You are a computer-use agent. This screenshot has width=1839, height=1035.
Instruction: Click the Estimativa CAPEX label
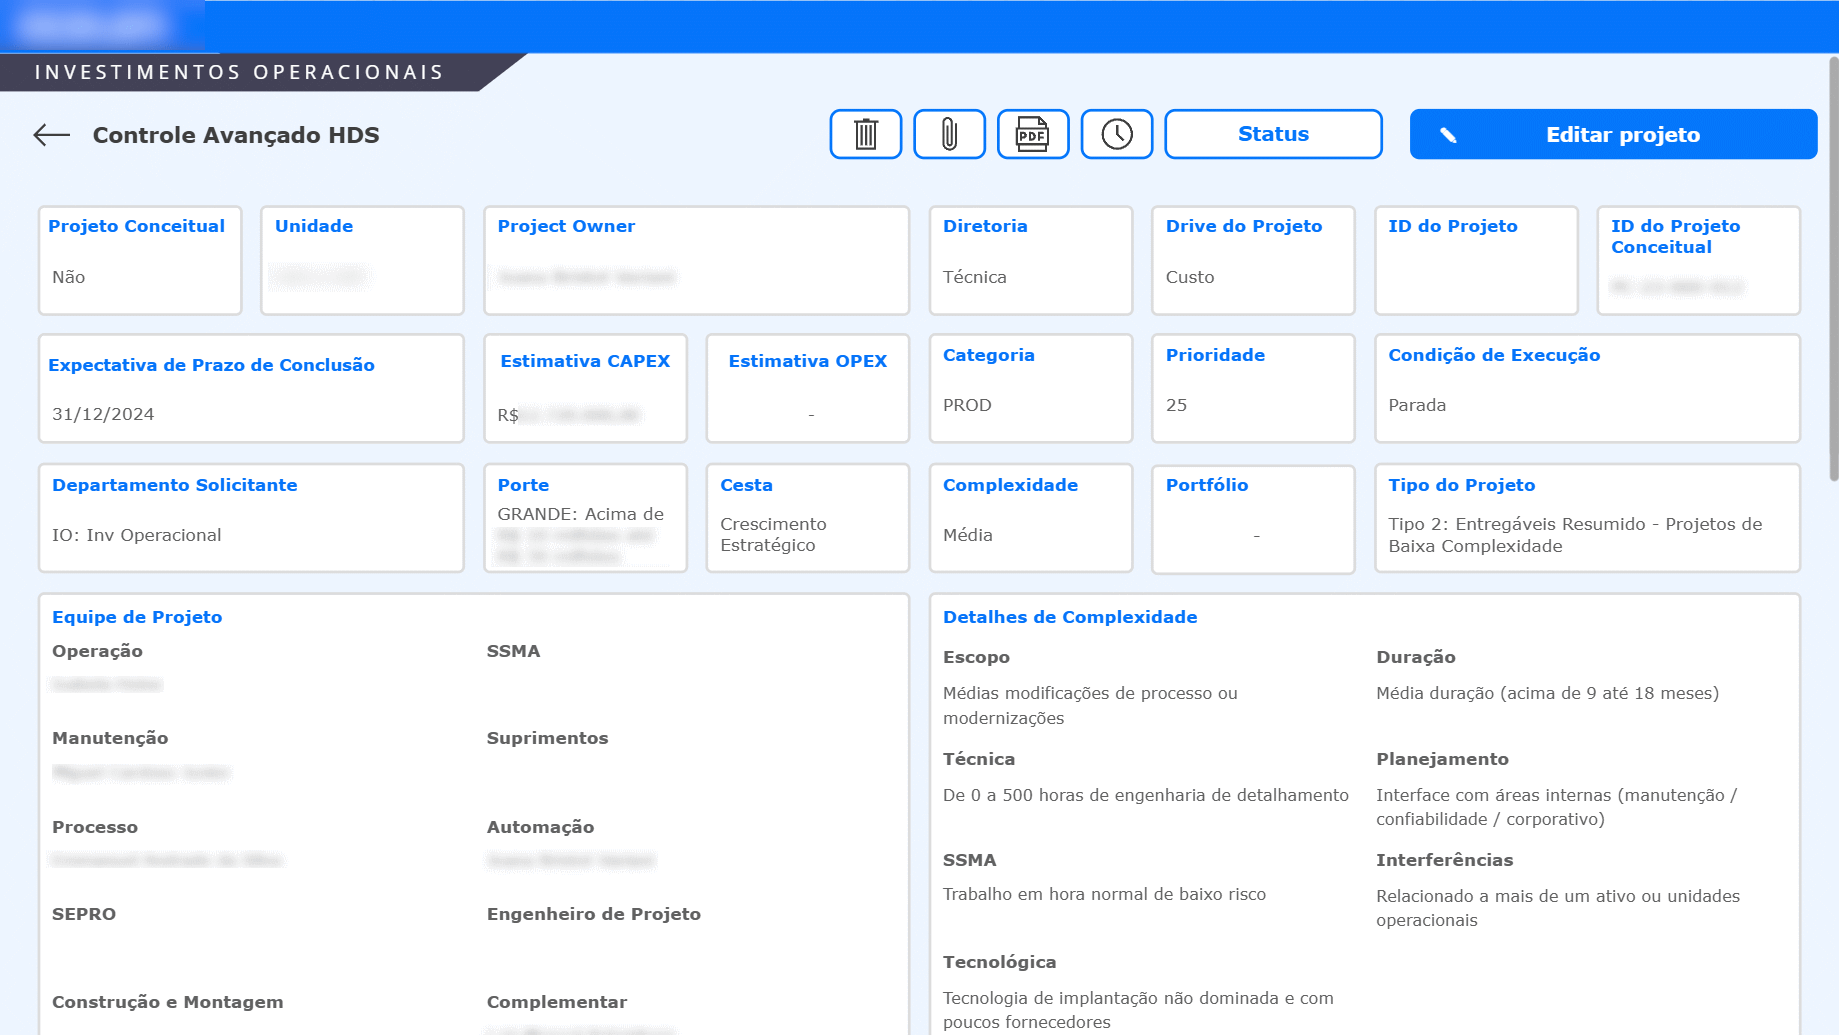584,361
